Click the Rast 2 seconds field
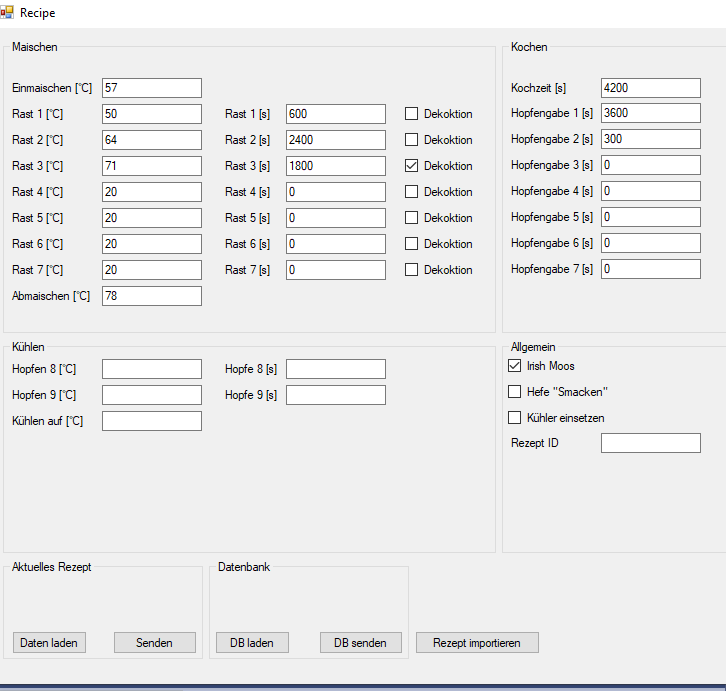 [335, 140]
